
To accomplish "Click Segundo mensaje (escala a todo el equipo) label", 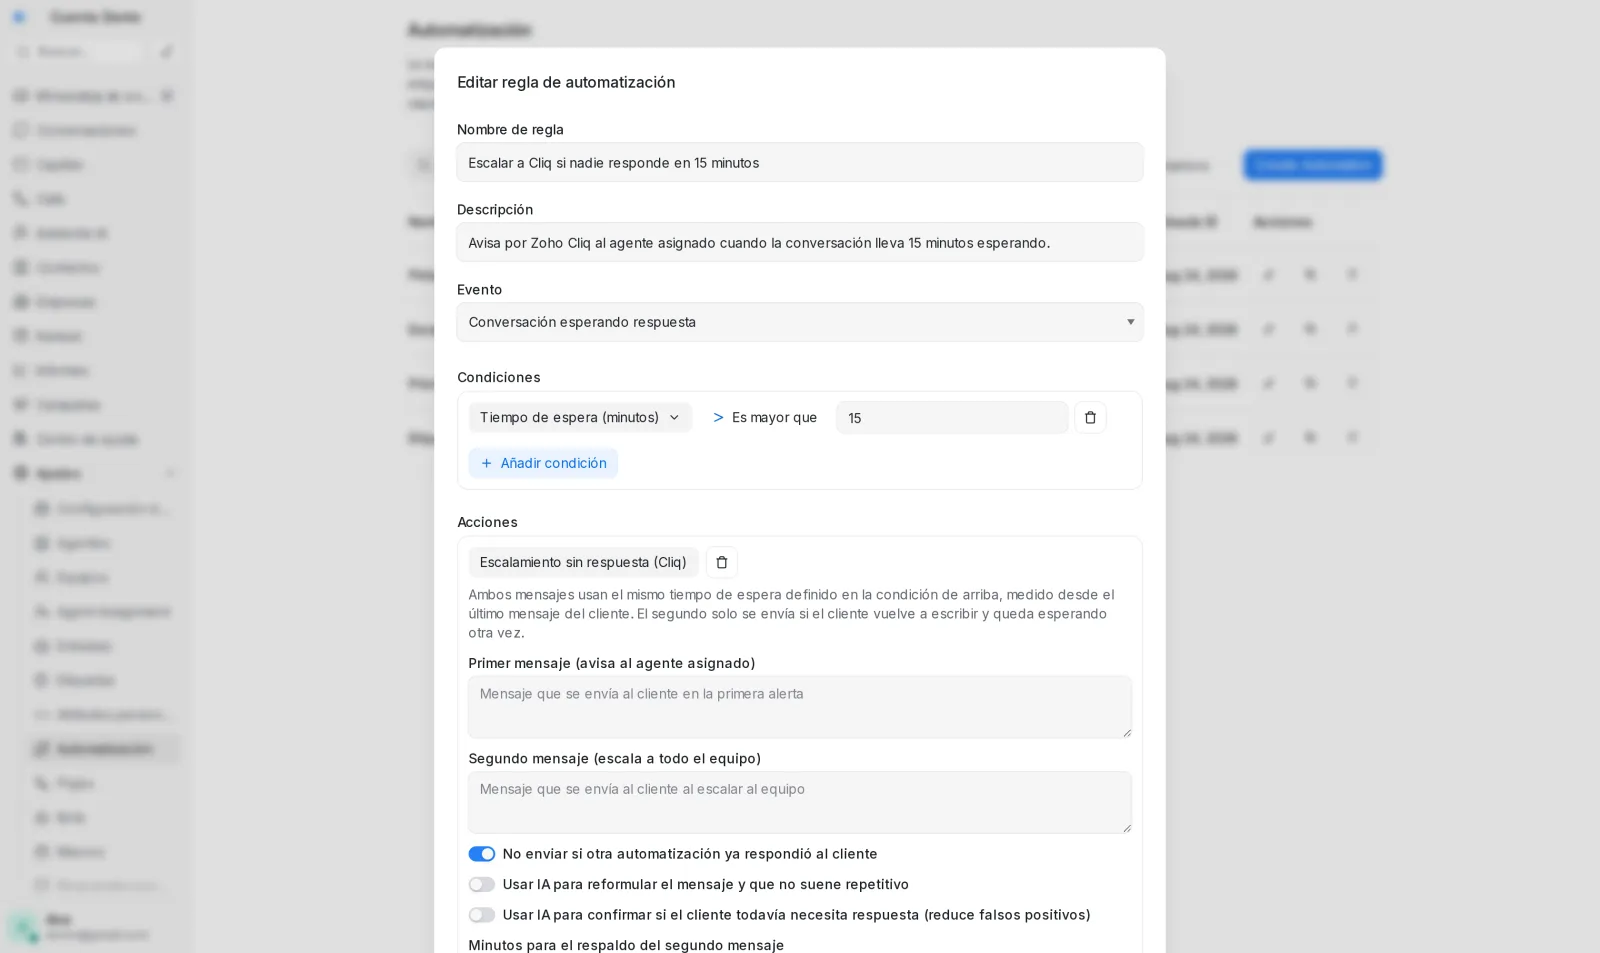I will 614,758.
